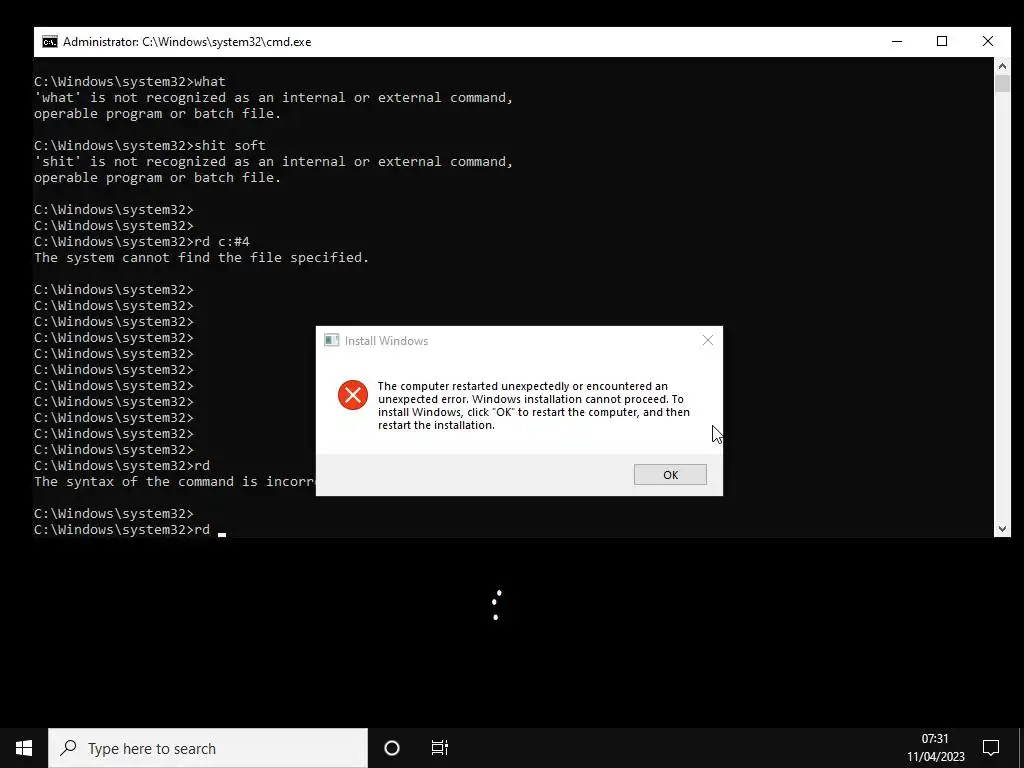
Task: Click the cmd scrollbar down arrow
Action: pos(1002,530)
